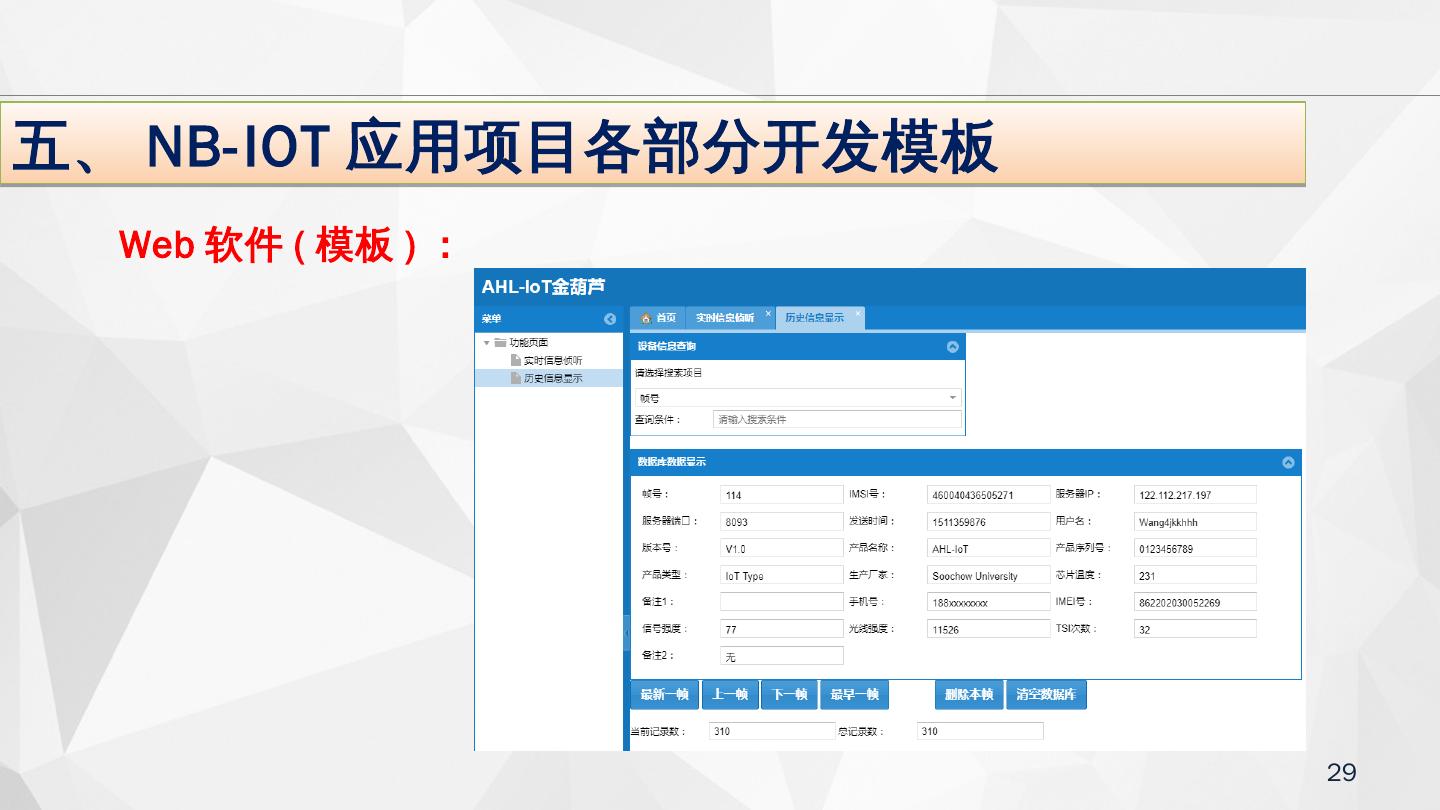Click the page icon beside 历史信息显示

tap(516, 378)
